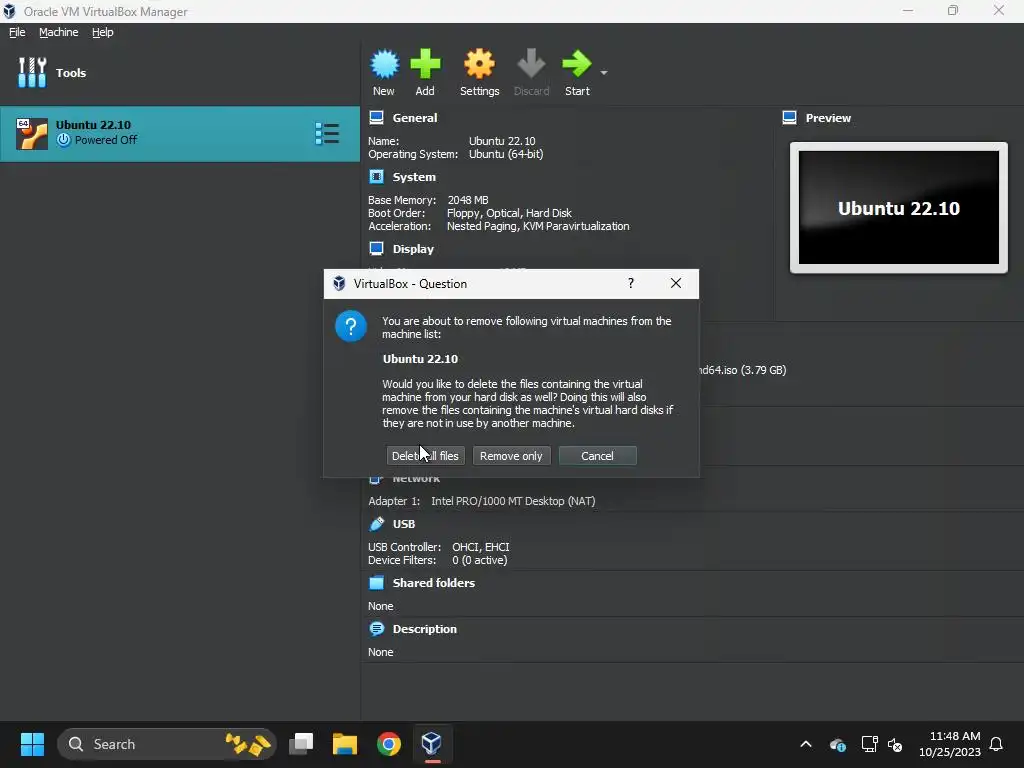This screenshot has width=1024, height=768.
Task: Click the blue question mark icon in dialog
Action: tap(351, 325)
